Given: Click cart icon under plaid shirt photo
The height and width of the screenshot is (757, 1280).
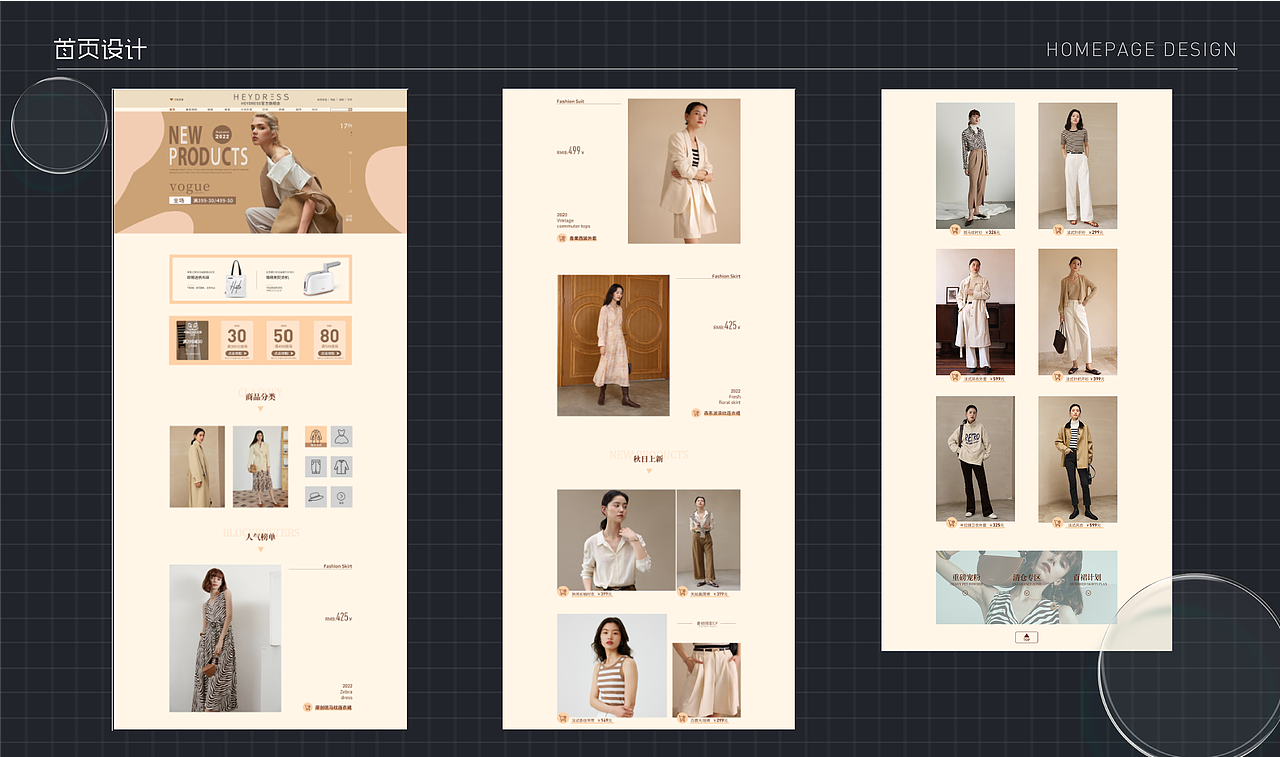Looking at the screenshot, I should 955,230.
